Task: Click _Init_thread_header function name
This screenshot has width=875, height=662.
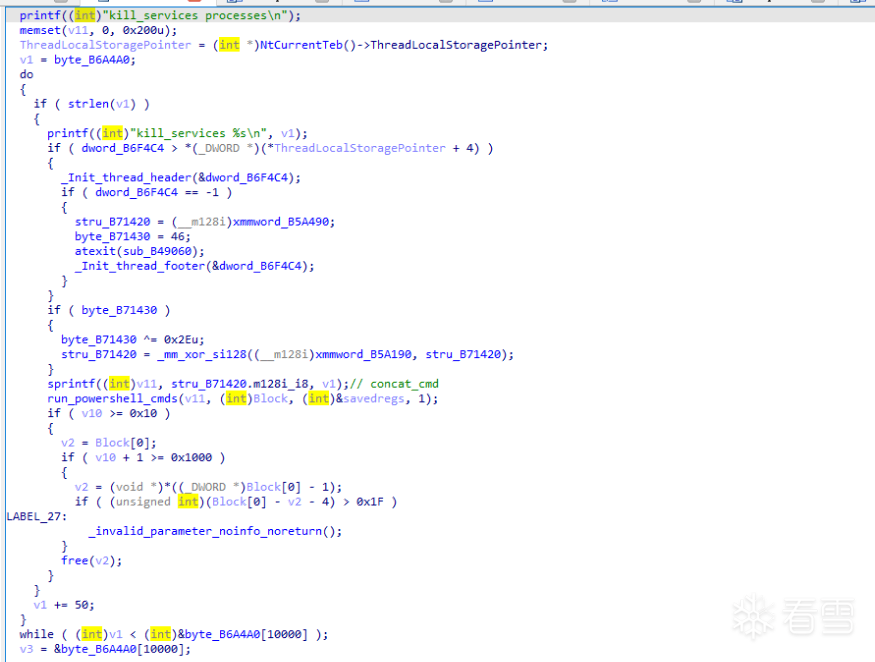Action: (x=127, y=178)
